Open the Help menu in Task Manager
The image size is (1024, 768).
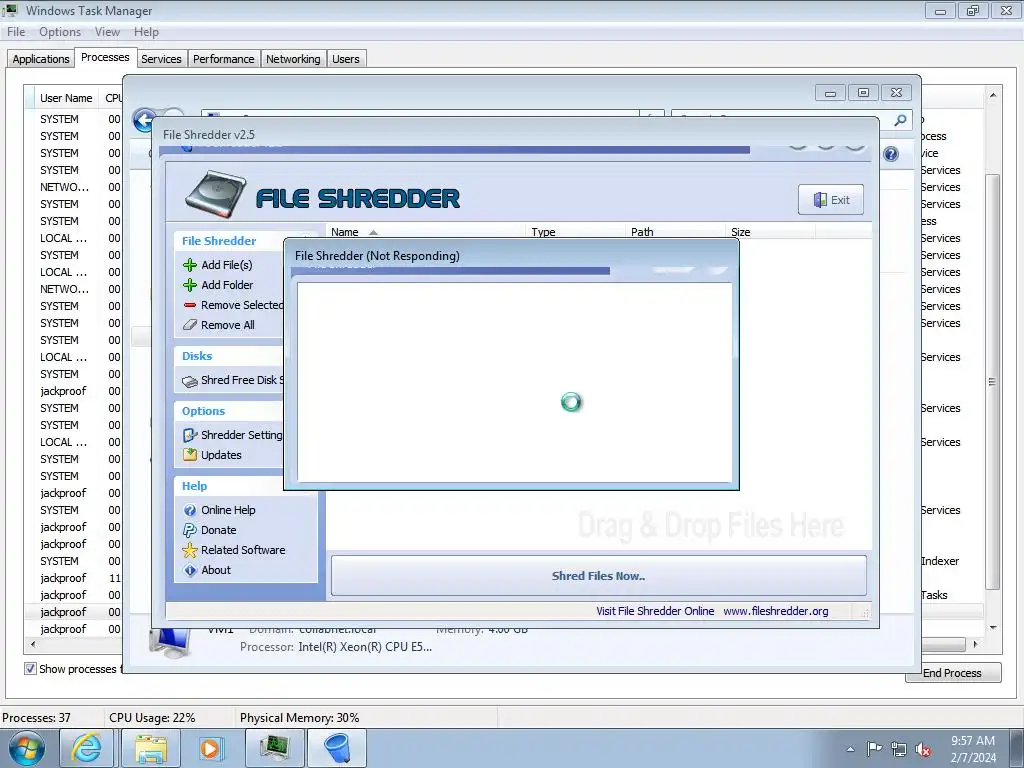pos(146,32)
